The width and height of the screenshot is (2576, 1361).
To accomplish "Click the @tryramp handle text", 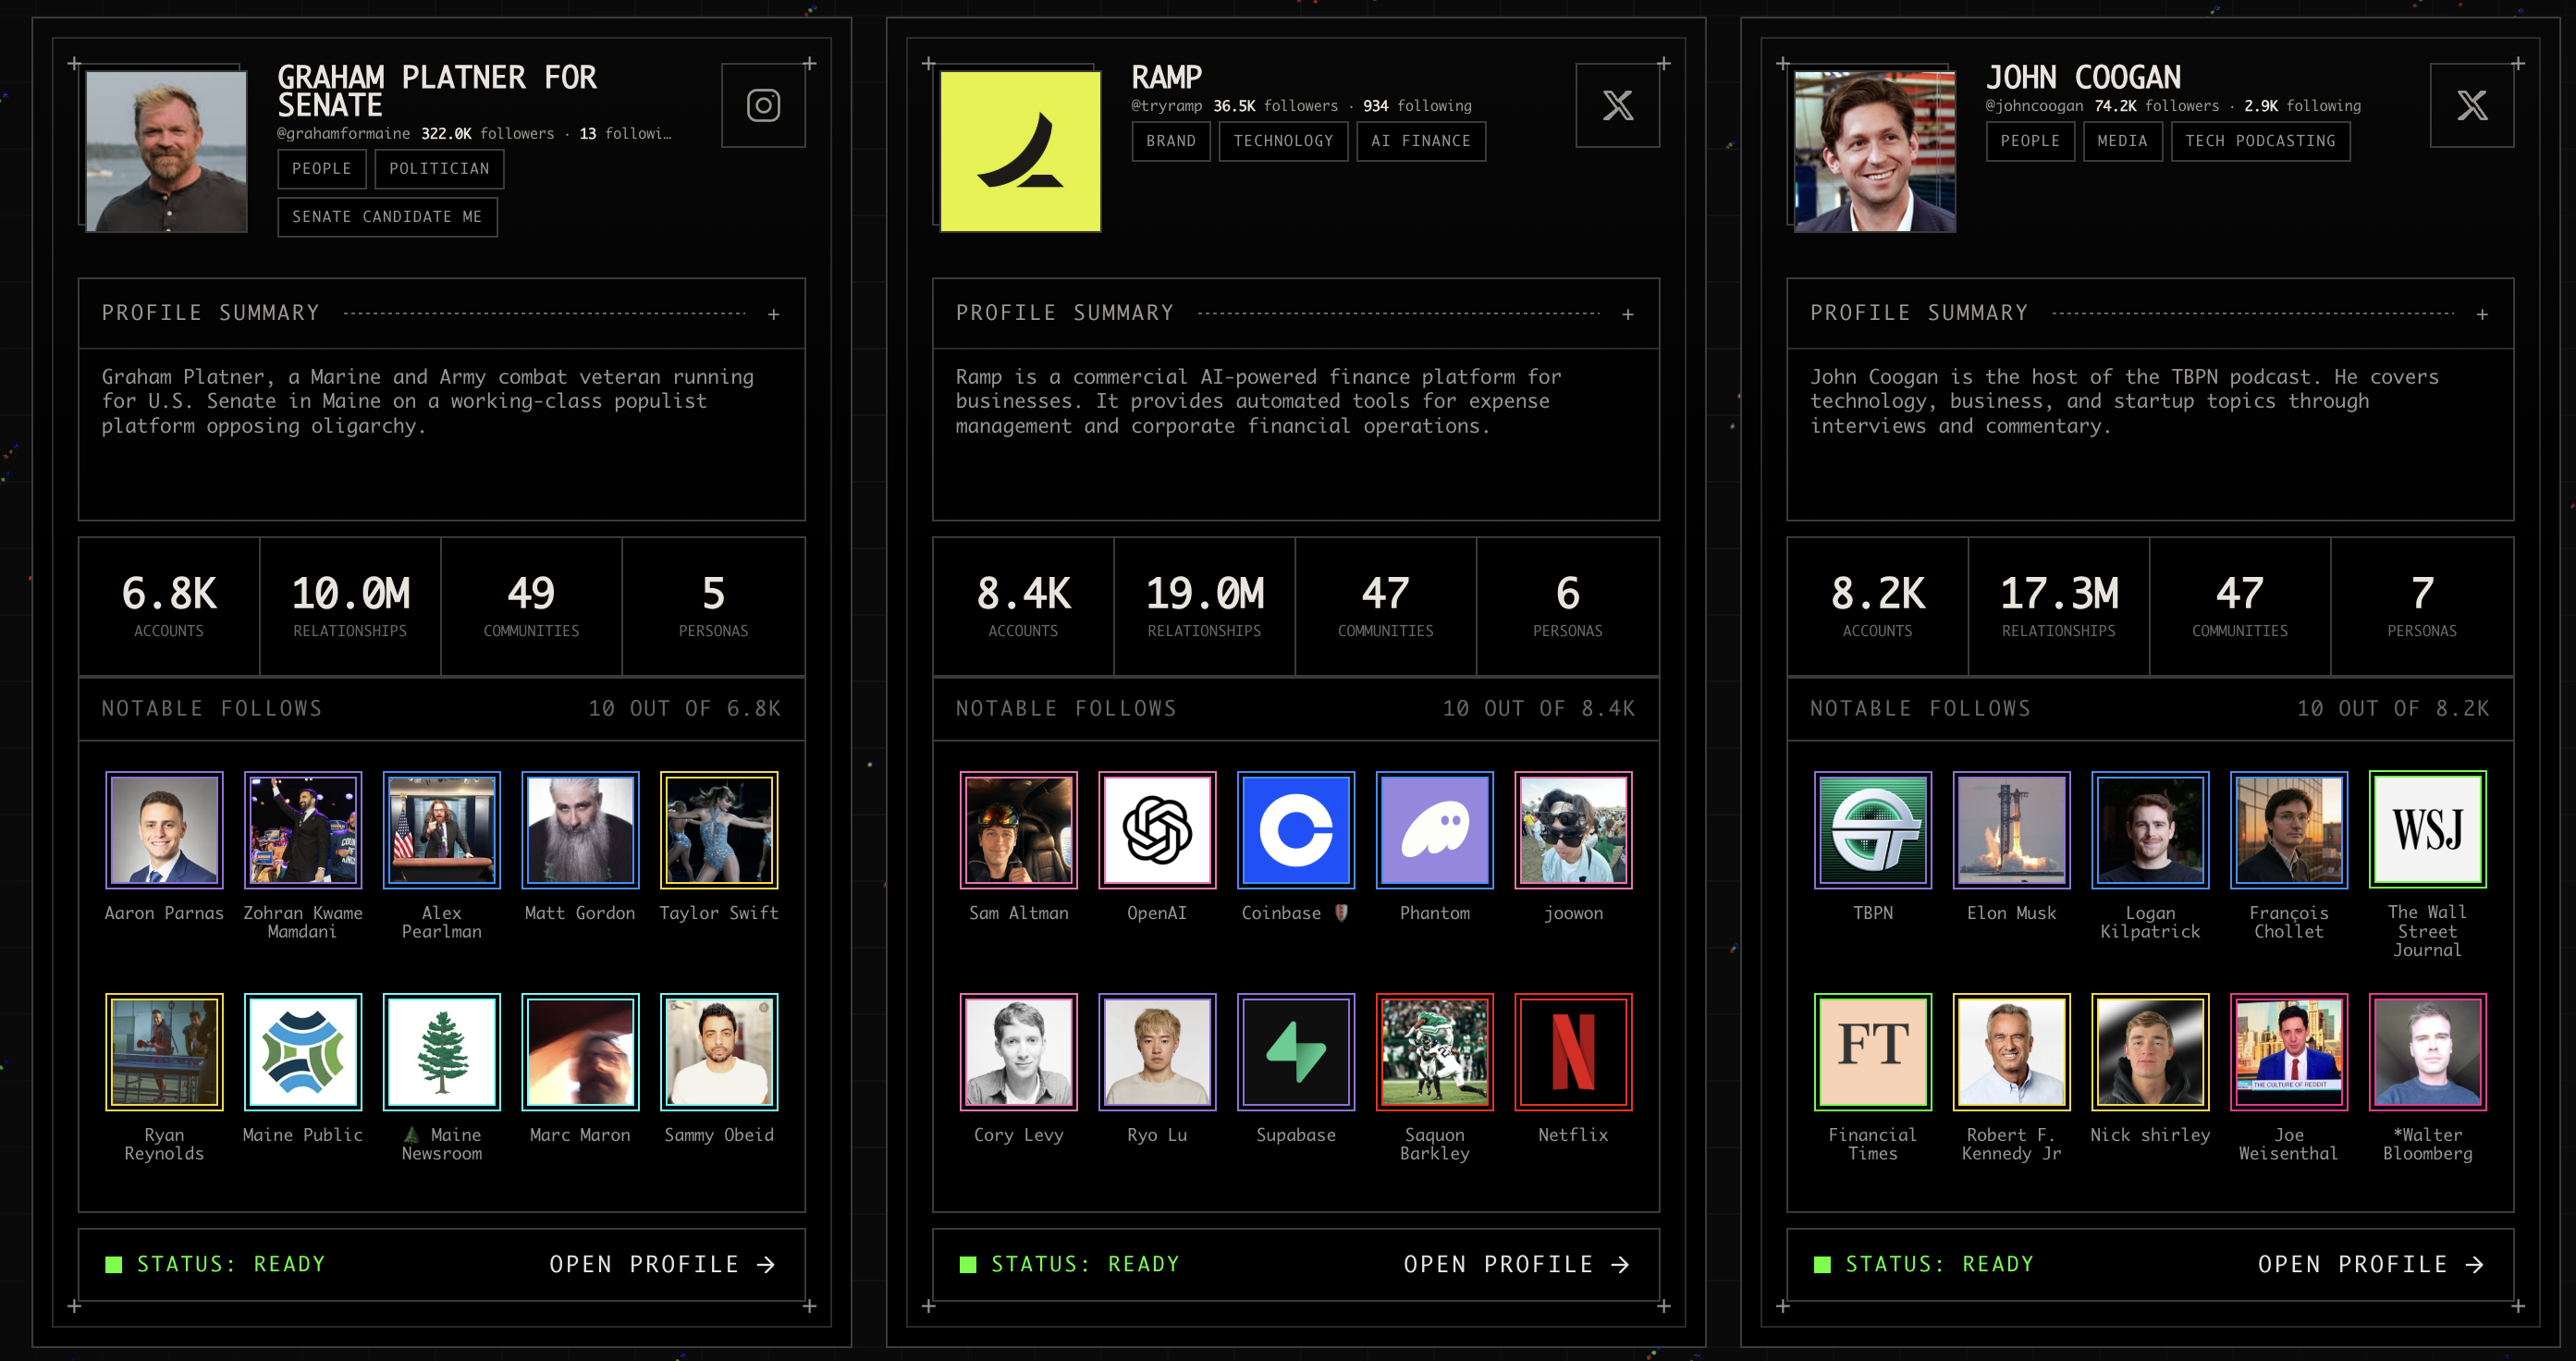I will point(1166,106).
